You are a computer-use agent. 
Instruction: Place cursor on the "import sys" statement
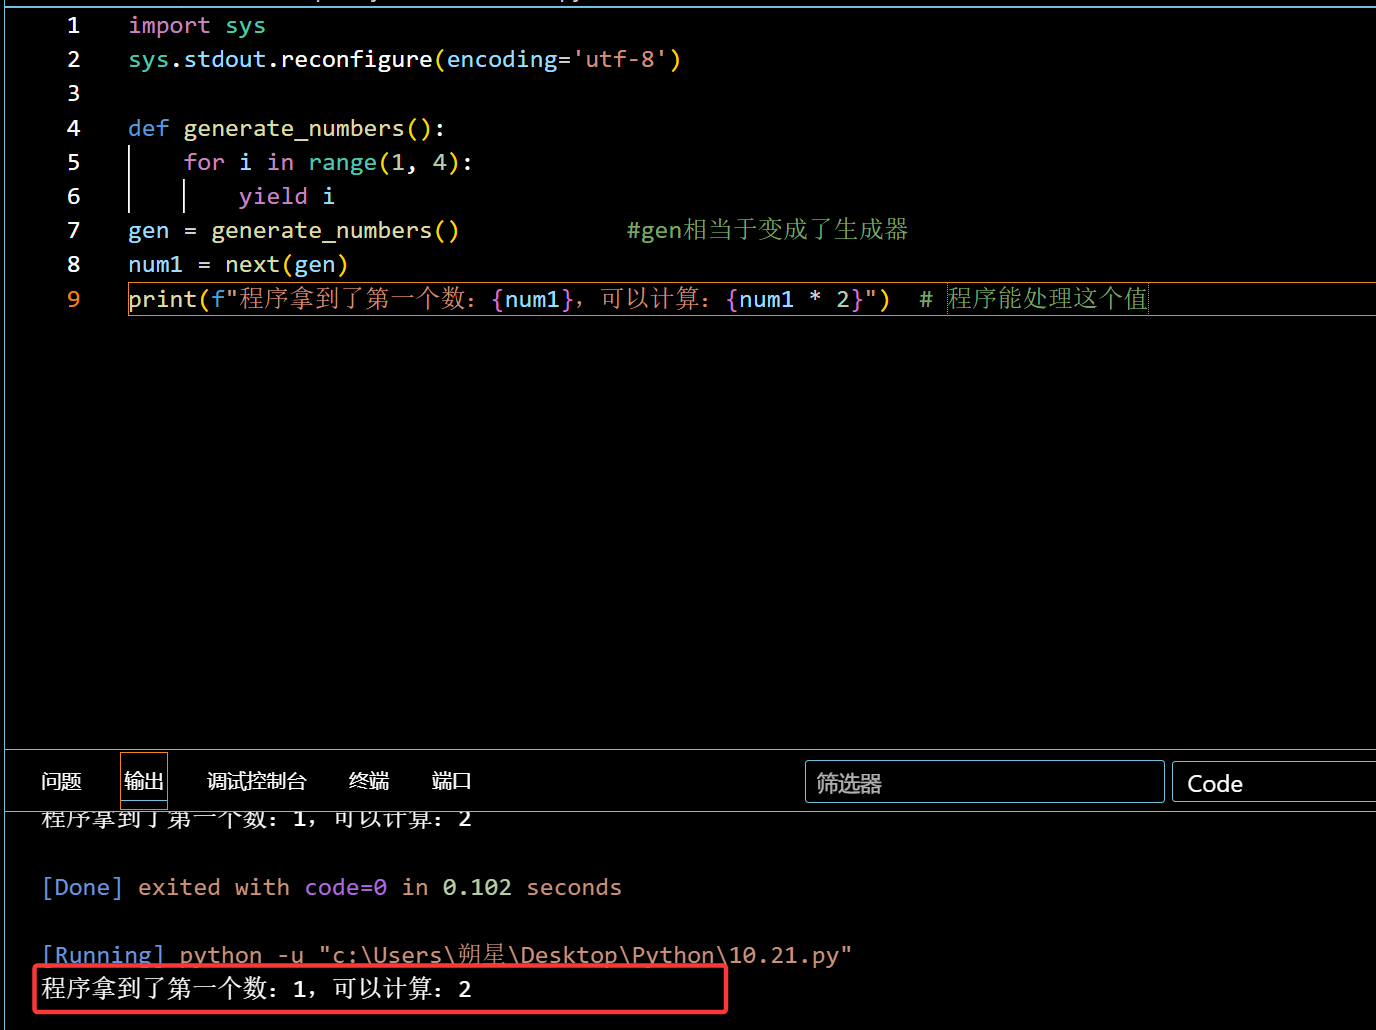pyautogui.click(x=196, y=26)
